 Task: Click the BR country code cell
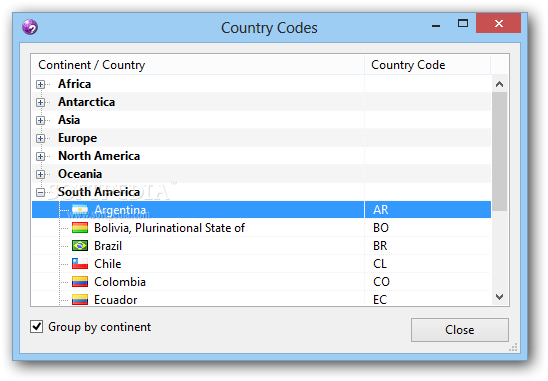point(428,246)
